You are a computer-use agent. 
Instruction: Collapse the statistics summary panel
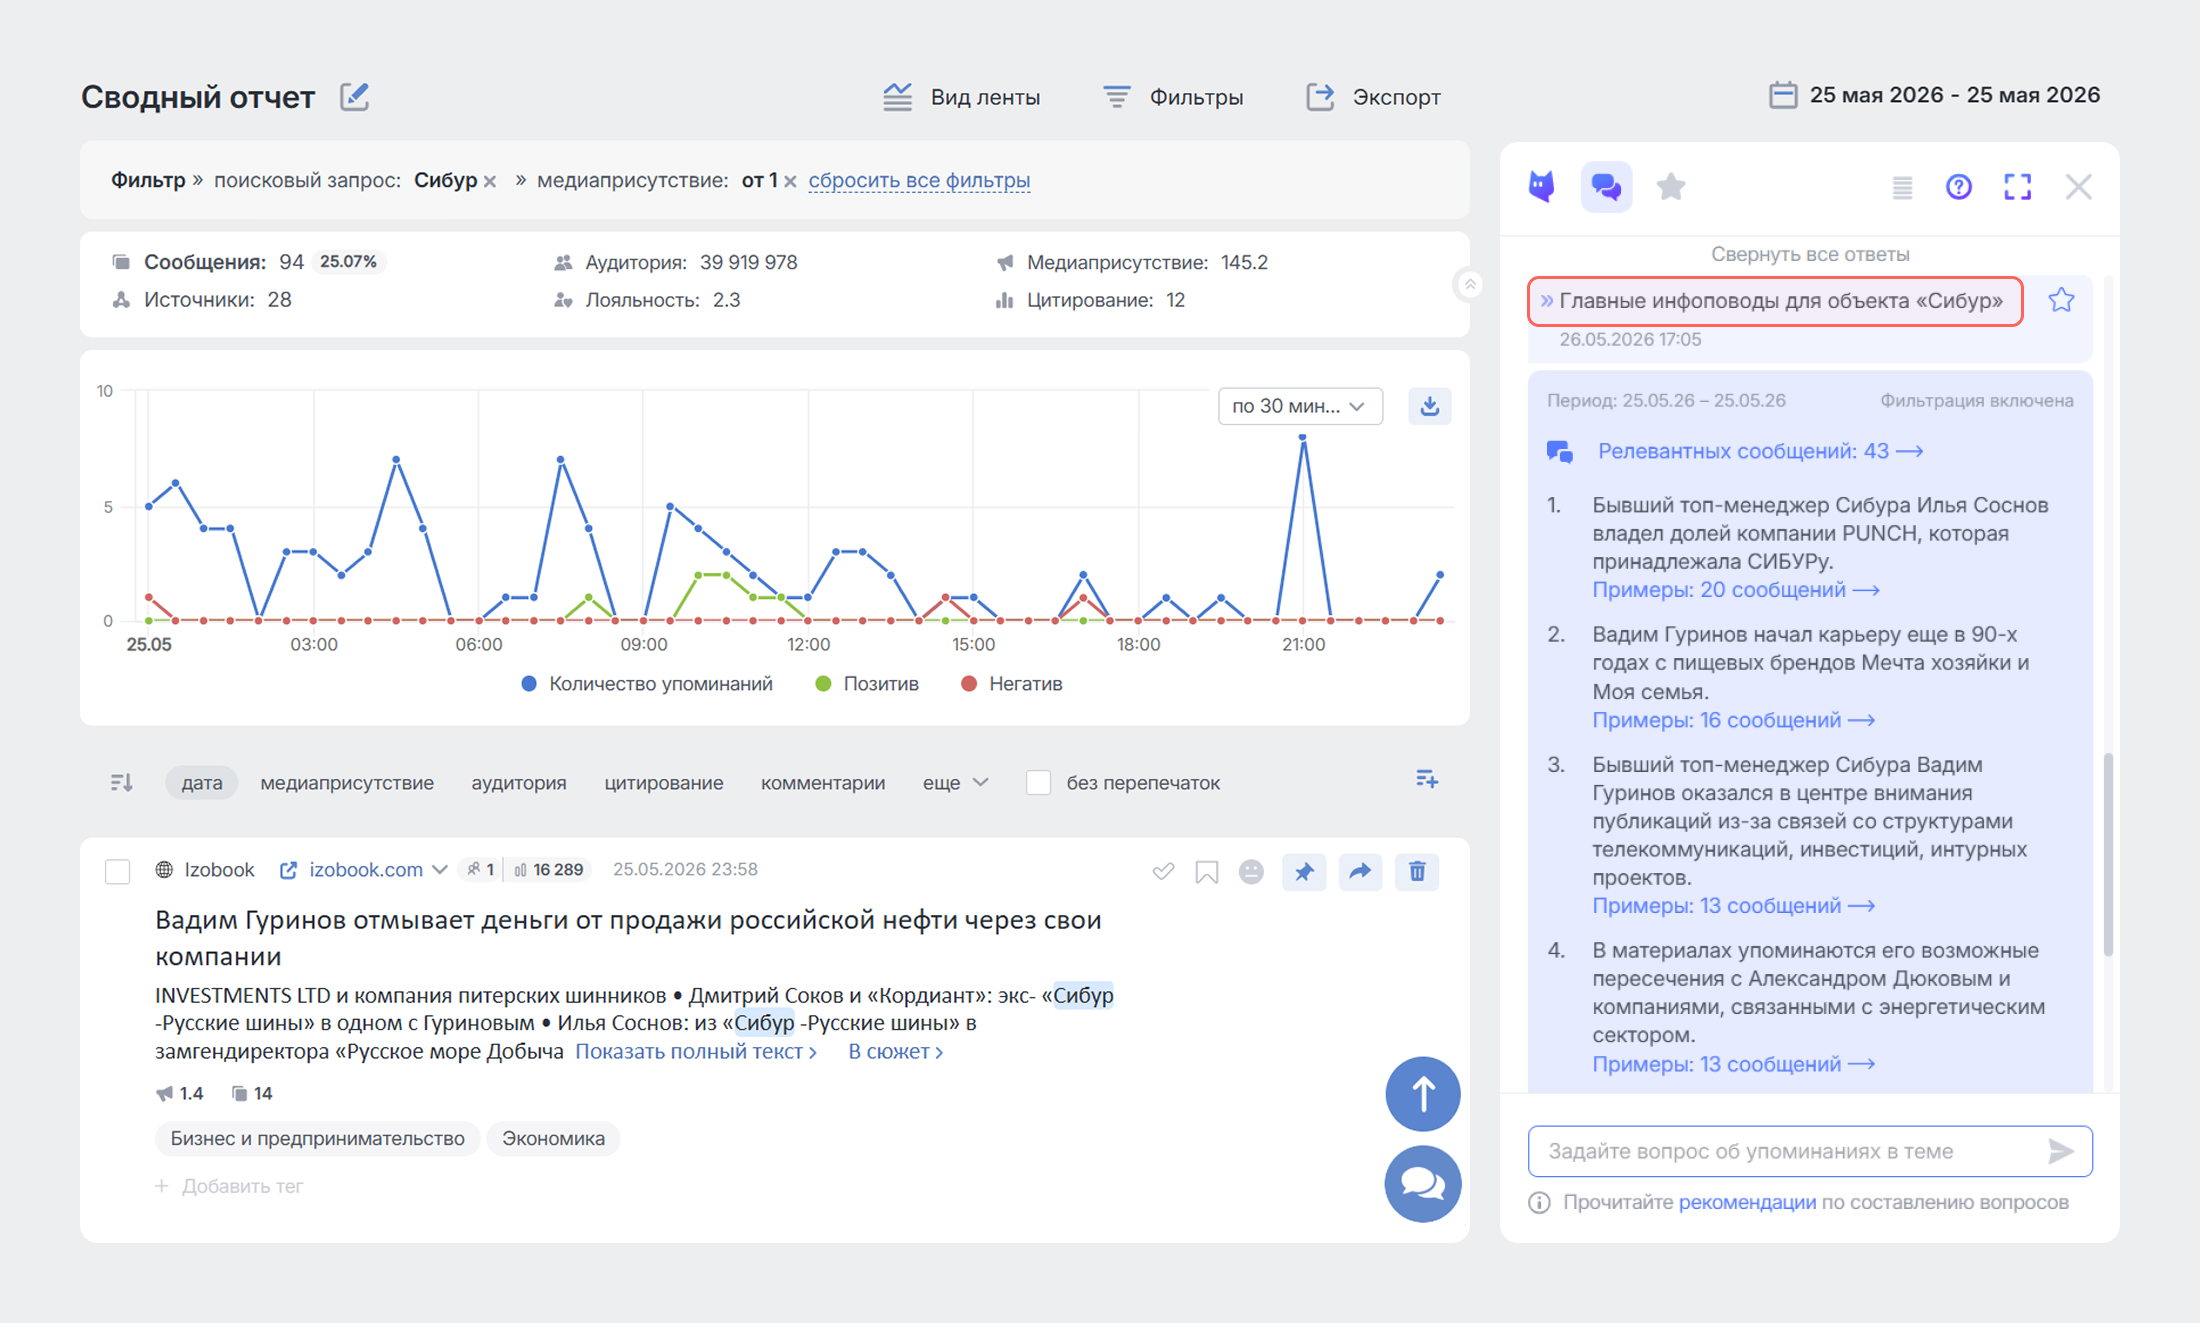(1469, 285)
